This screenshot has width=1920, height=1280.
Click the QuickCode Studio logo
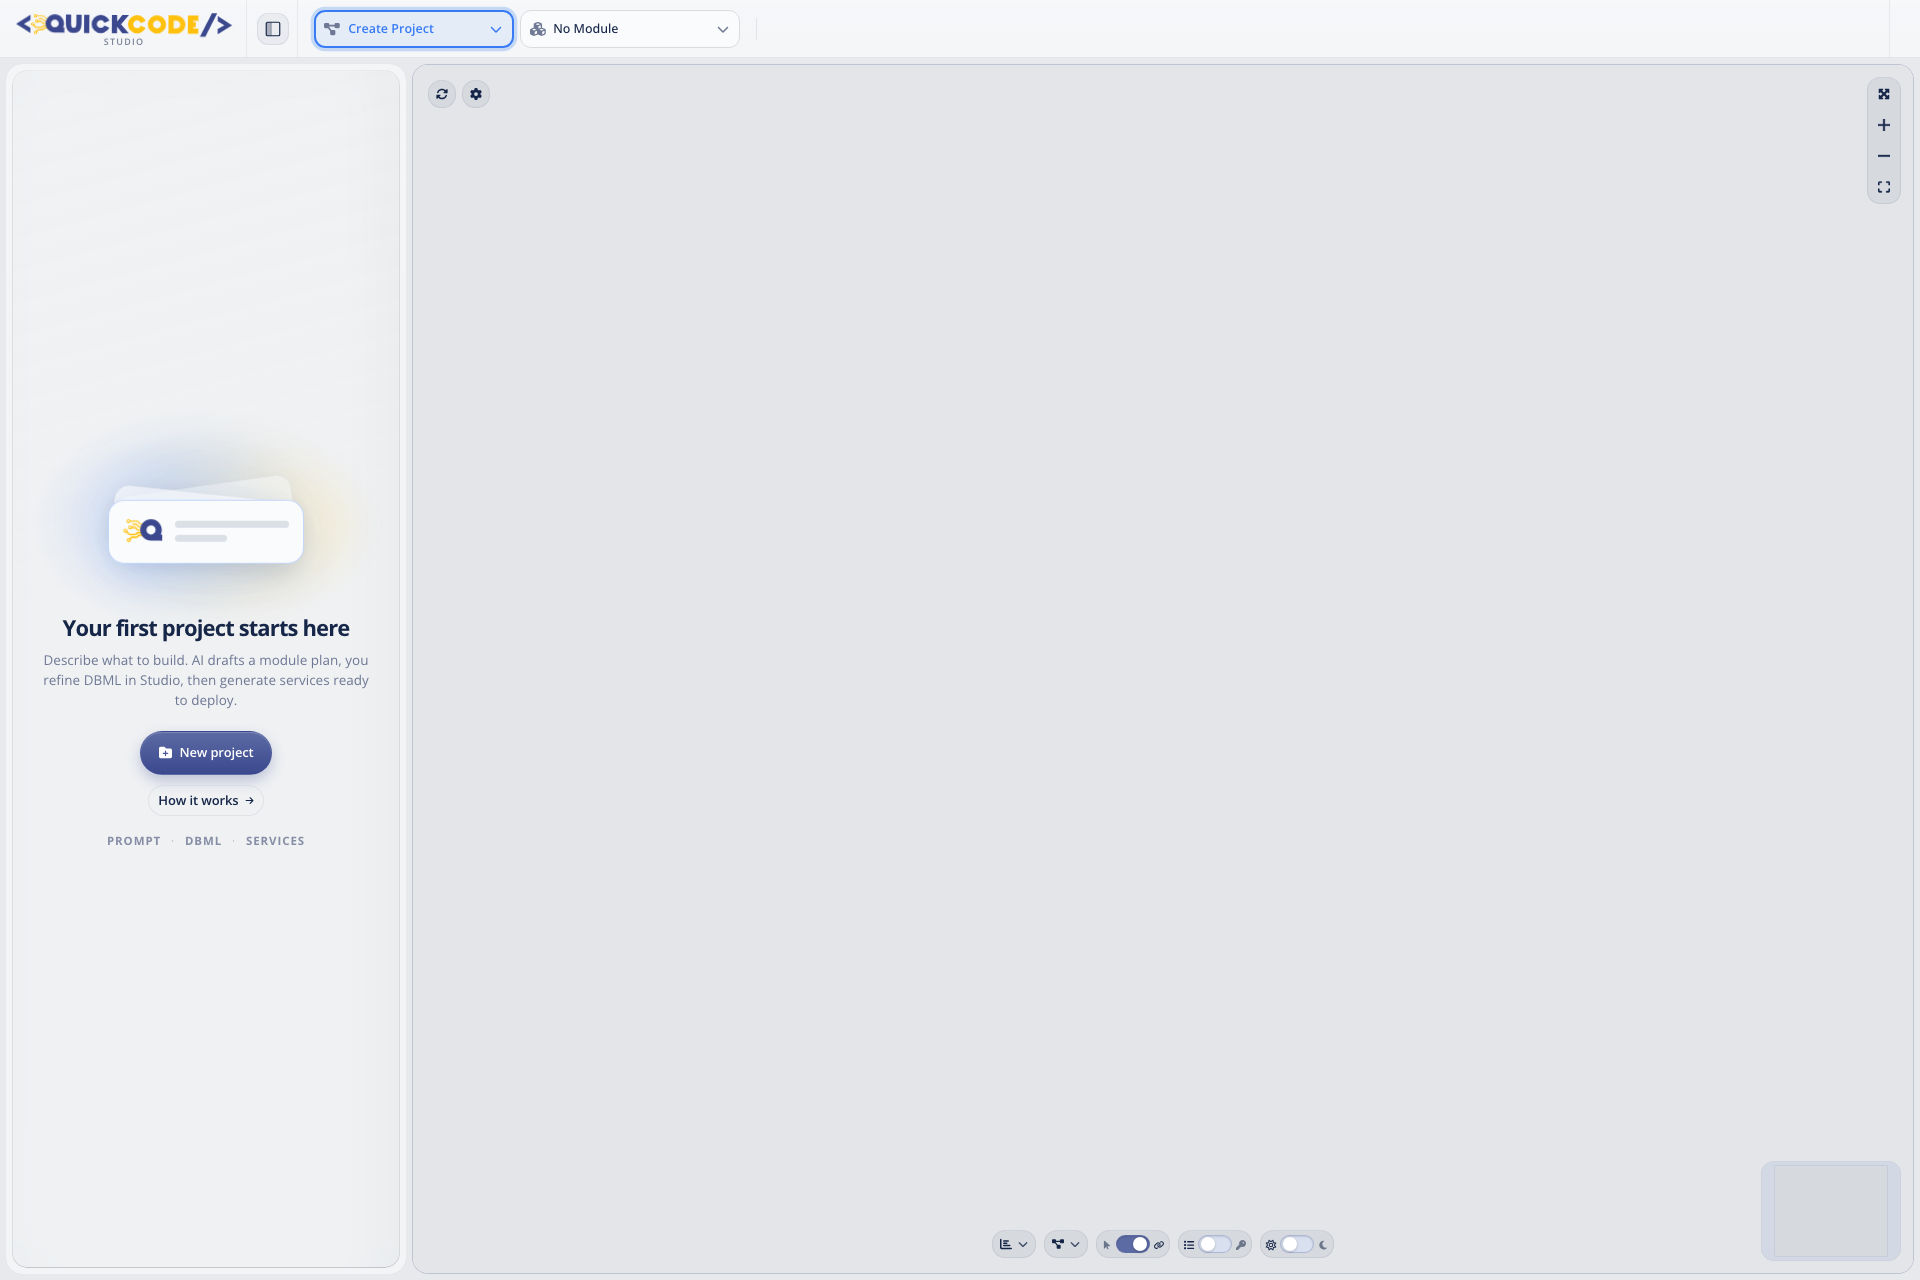point(124,28)
